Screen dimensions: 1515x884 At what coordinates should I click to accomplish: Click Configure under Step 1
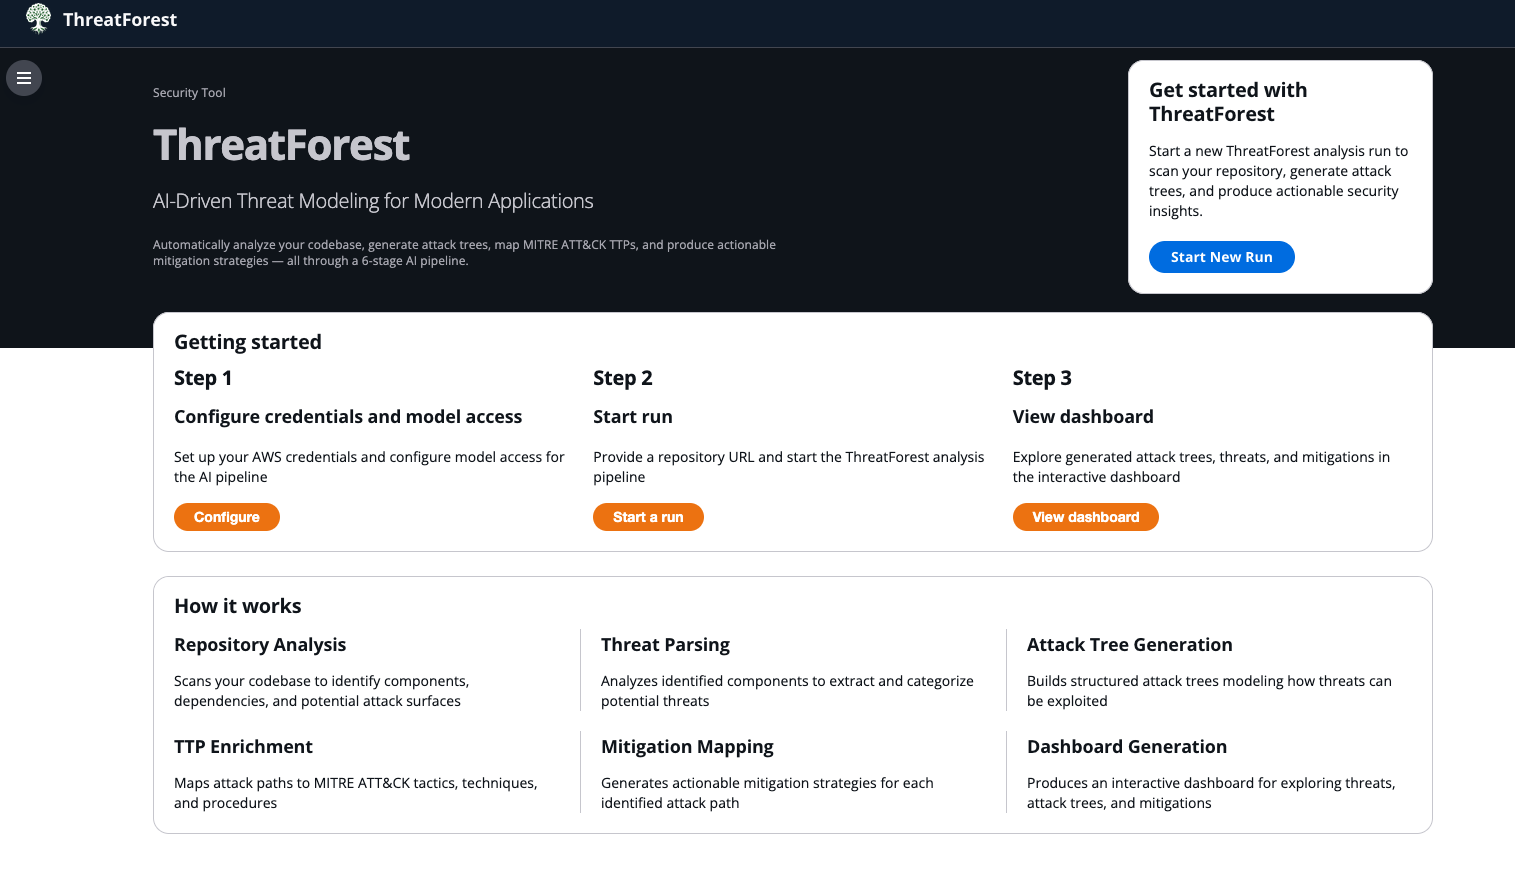click(226, 517)
